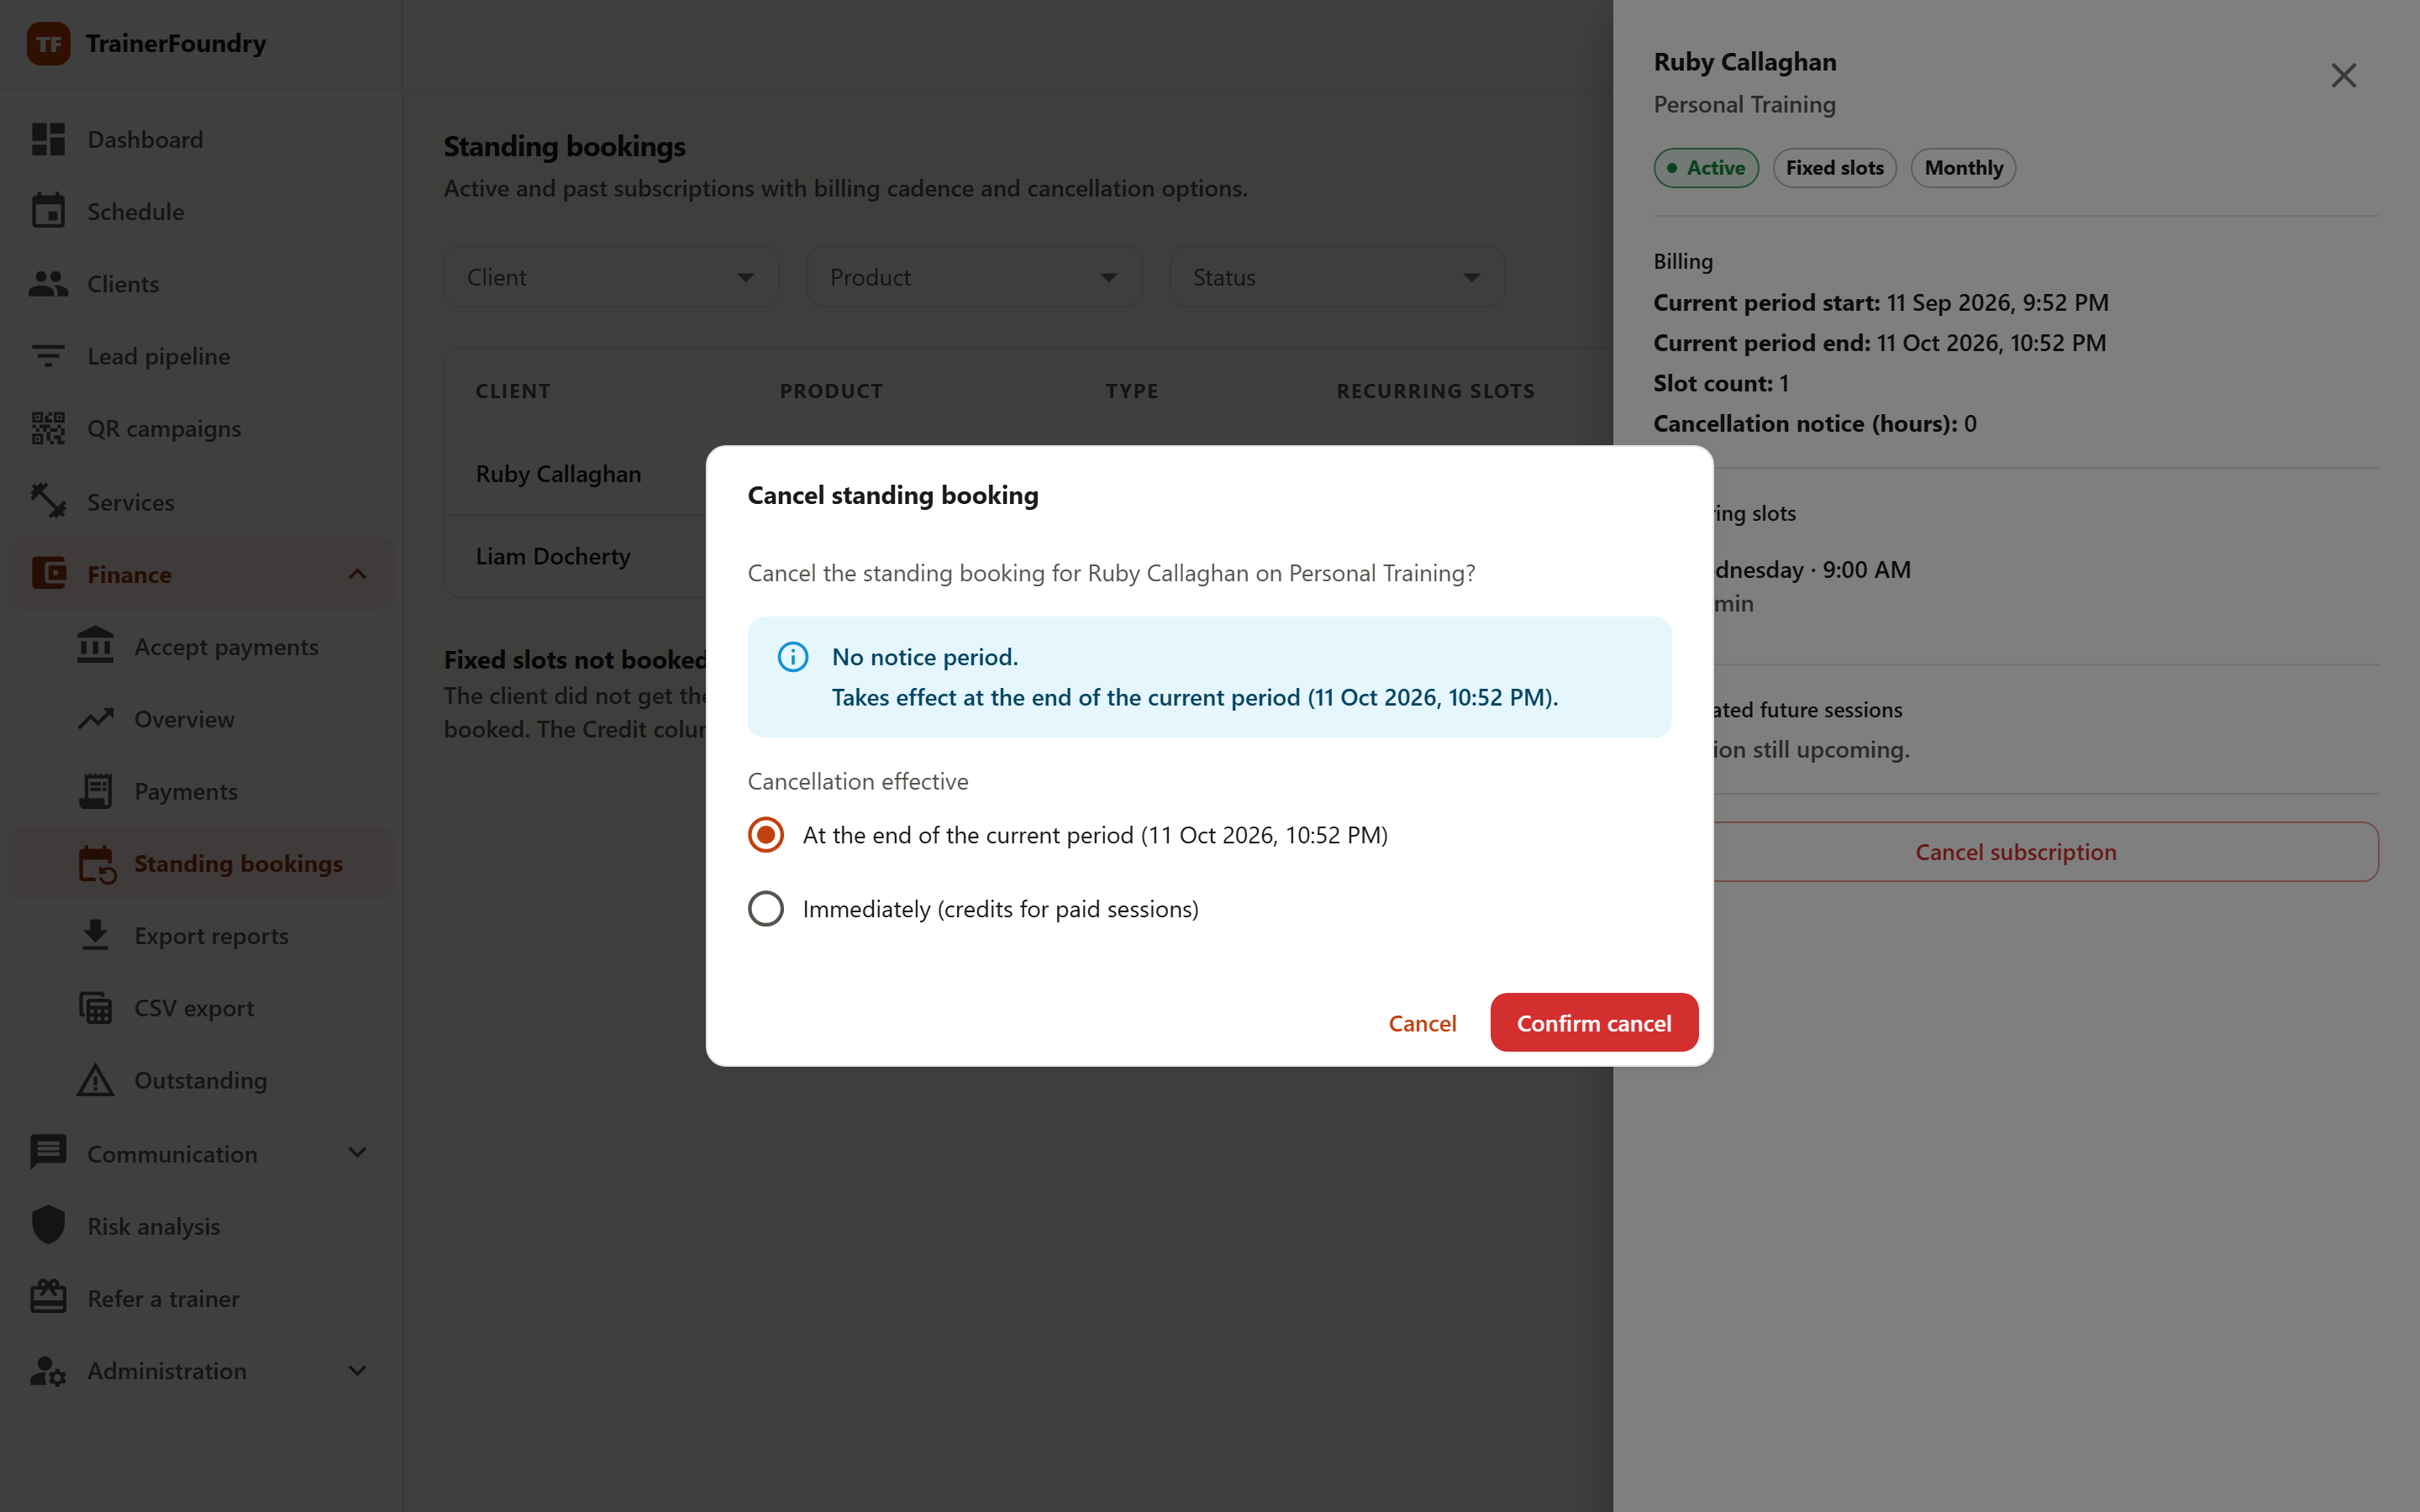Click the Cancel subscription button
The image size is (2420, 1512).
click(2016, 851)
